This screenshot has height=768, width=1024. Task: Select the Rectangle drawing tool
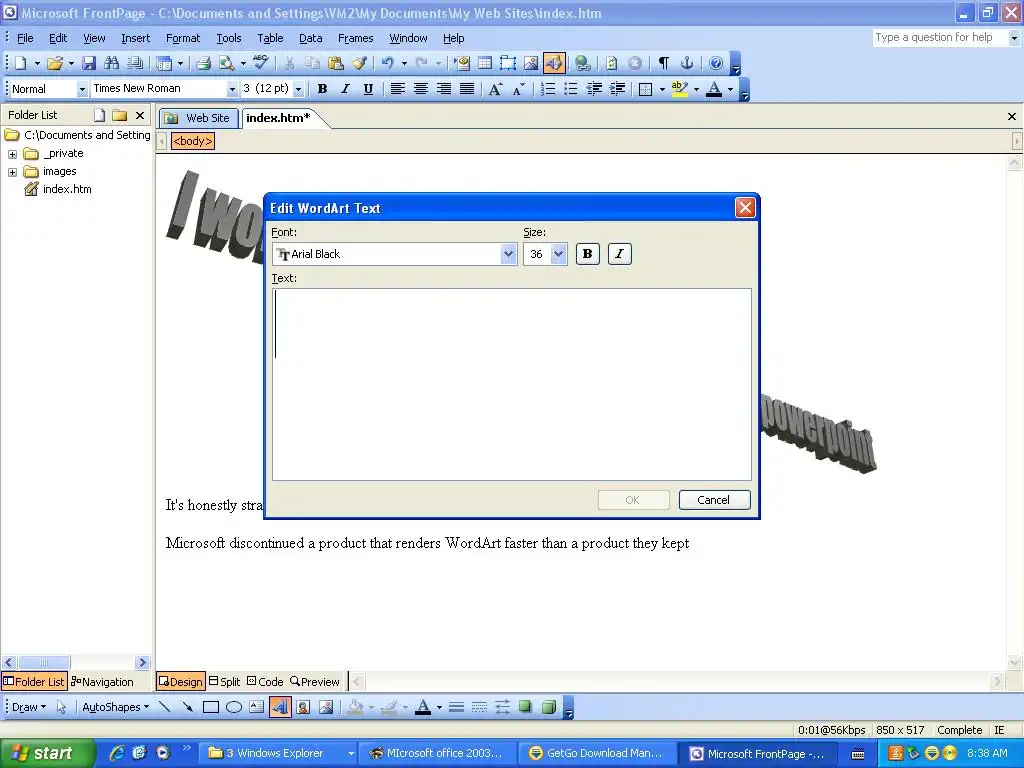pyautogui.click(x=210, y=707)
